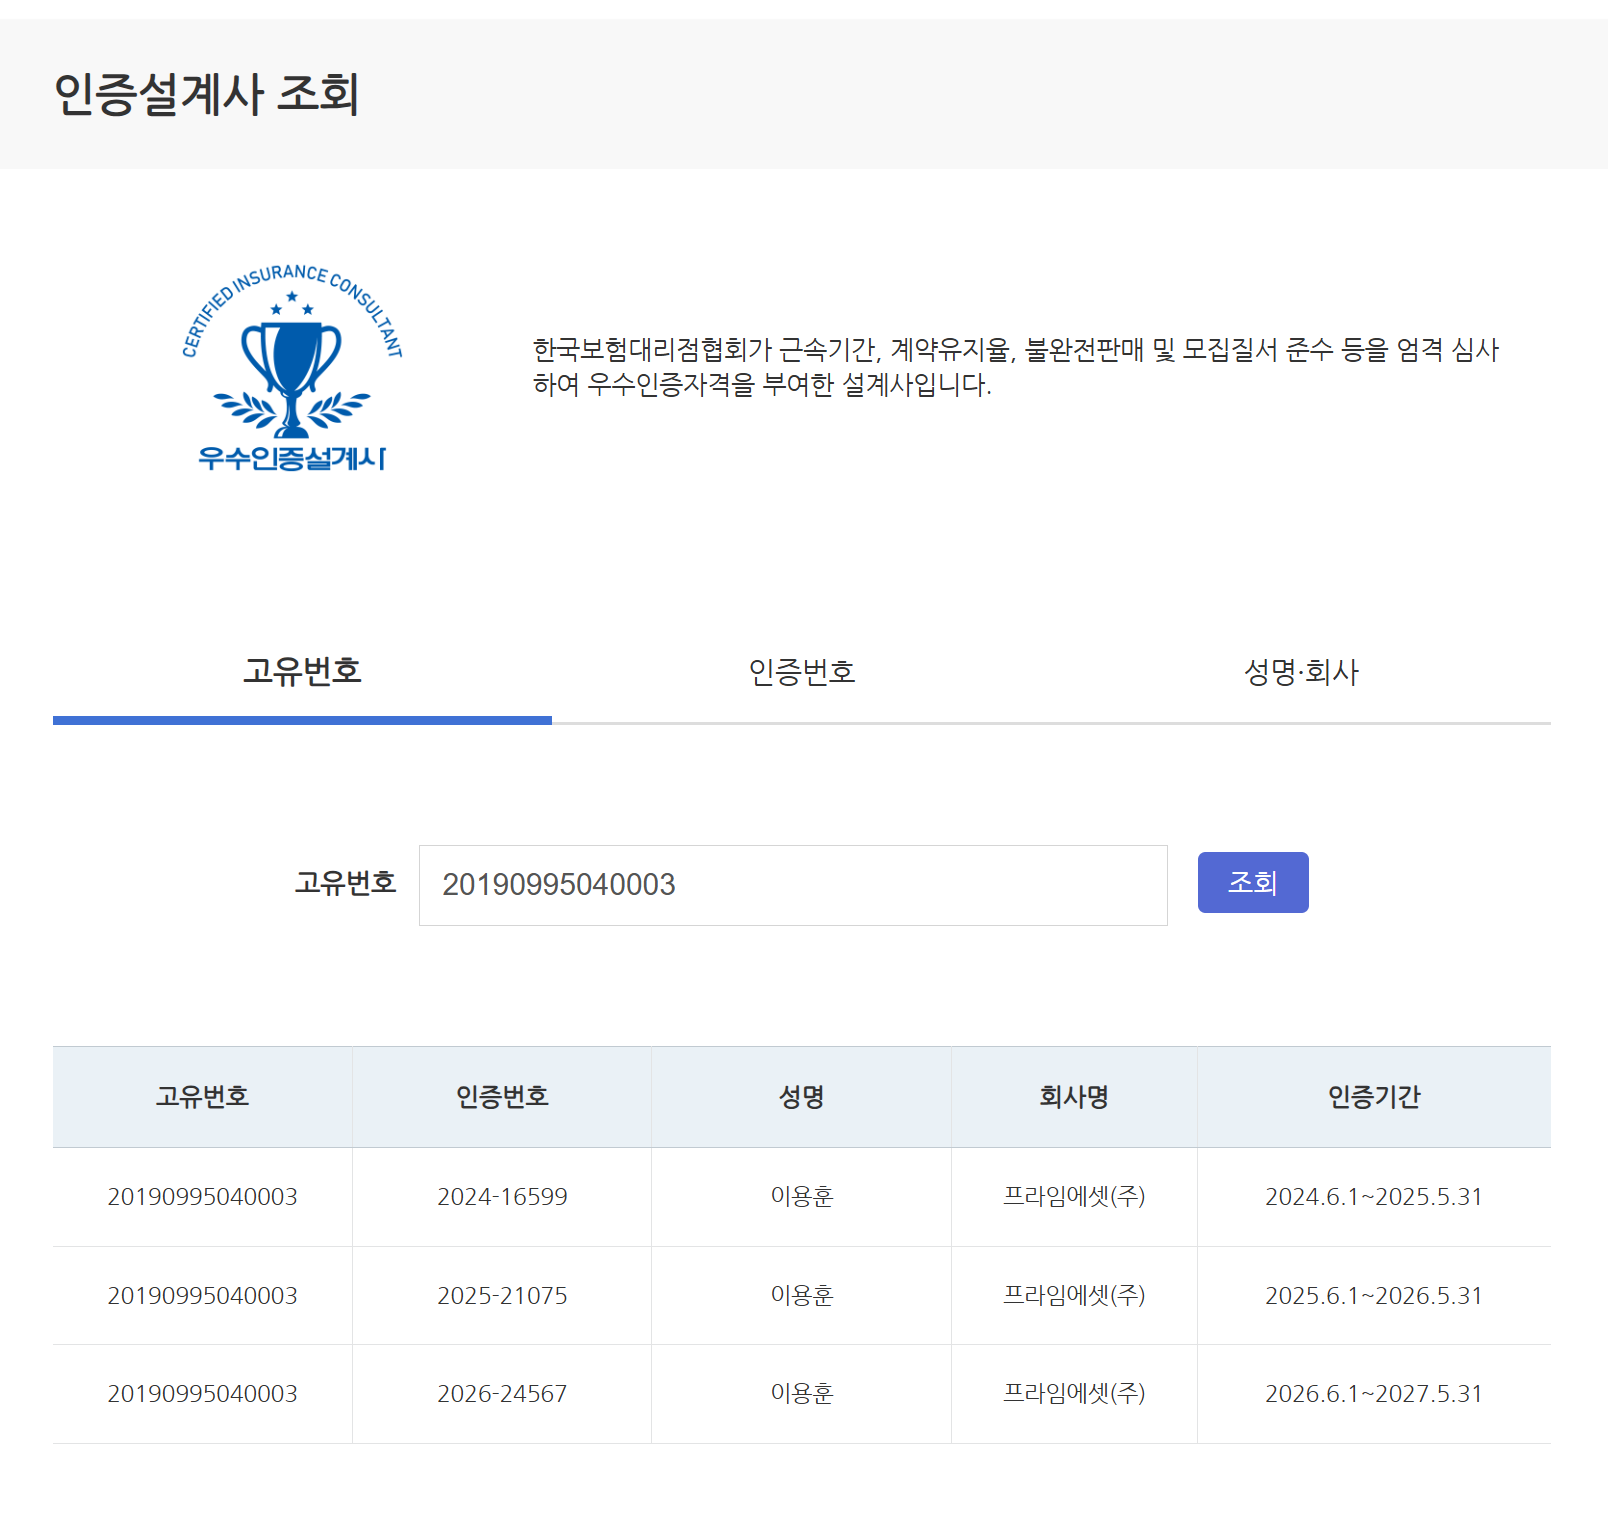
Task: Open the 성명·회사 tab
Action: pyautogui.click(x=1301, y=671)
